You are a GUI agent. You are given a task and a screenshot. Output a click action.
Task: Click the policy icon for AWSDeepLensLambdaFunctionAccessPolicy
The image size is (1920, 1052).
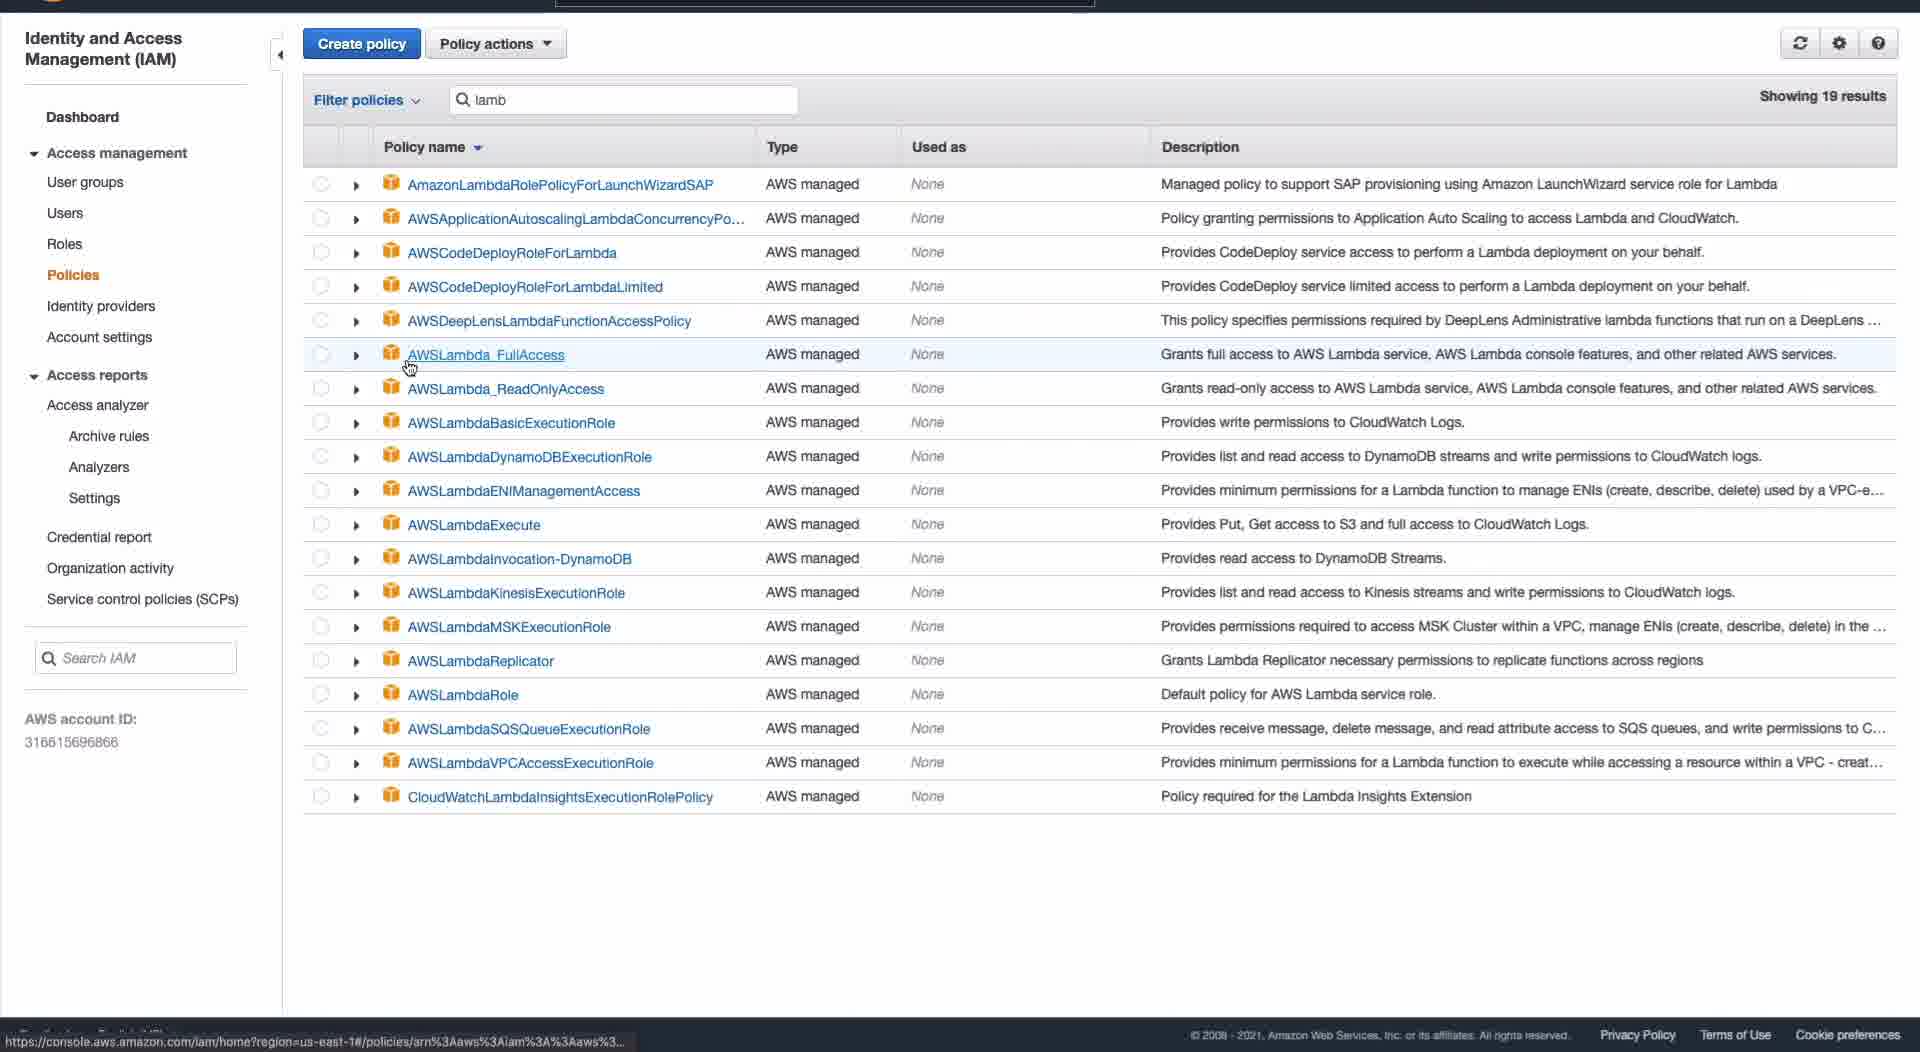click(x=391, y=319)
